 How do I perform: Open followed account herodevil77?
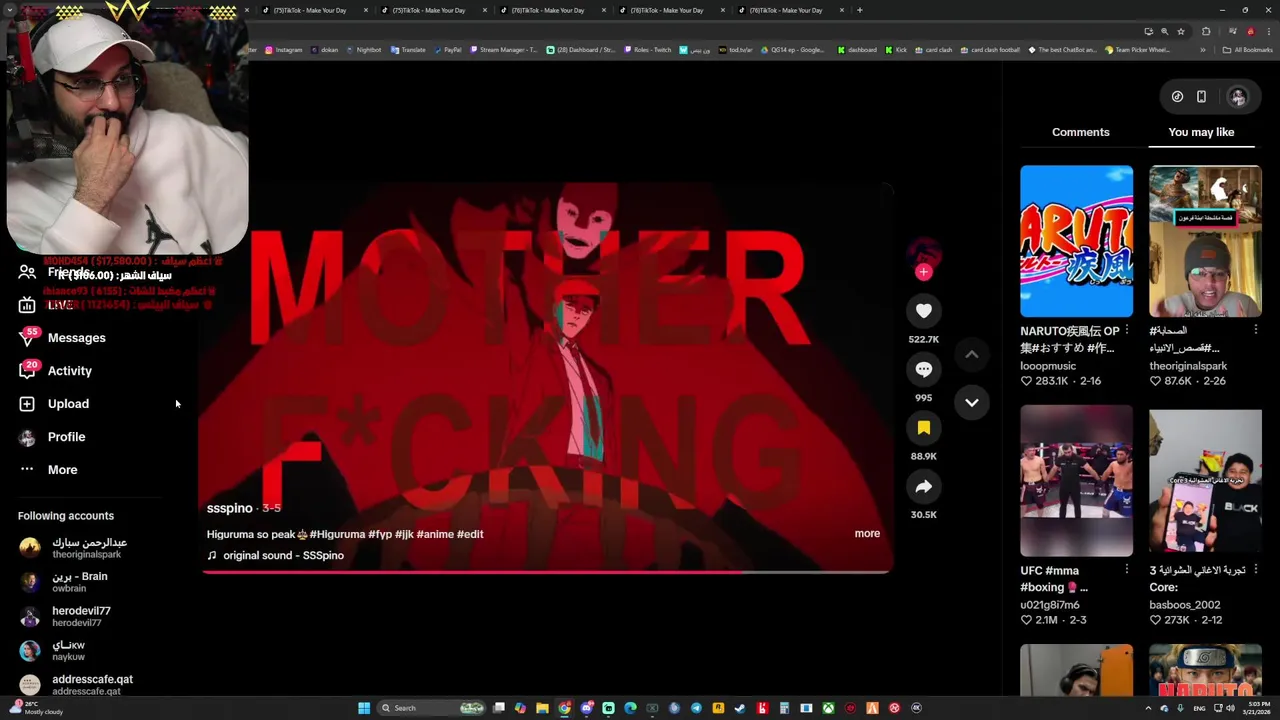(x=65, y=616)
